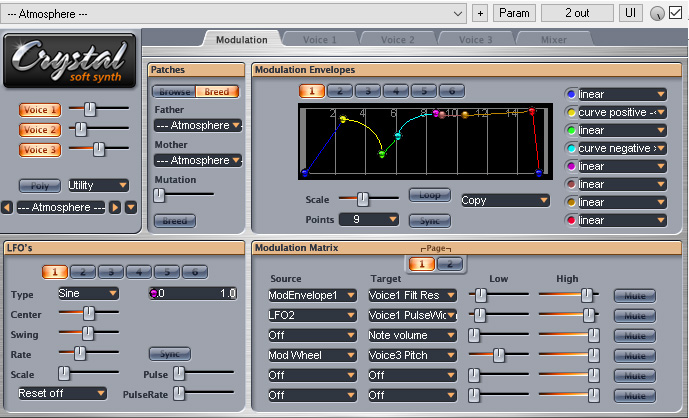Toggle the envelope Sync button
Viewport: 689px width, 418px height.
pyautogui.click(x=430, y=221)
